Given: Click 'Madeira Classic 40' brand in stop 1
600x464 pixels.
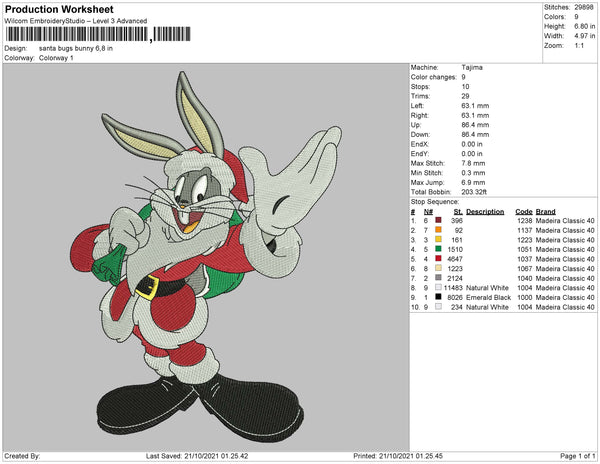Looking at the screenshot, I should coord(565,221).
